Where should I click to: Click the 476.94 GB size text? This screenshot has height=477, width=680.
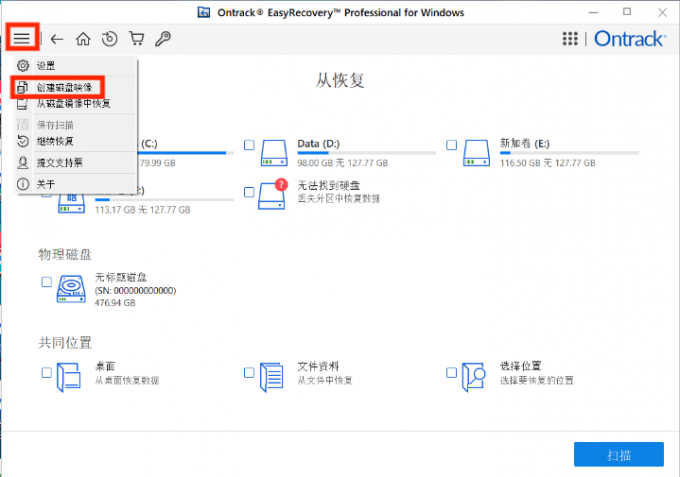(115, 303)
